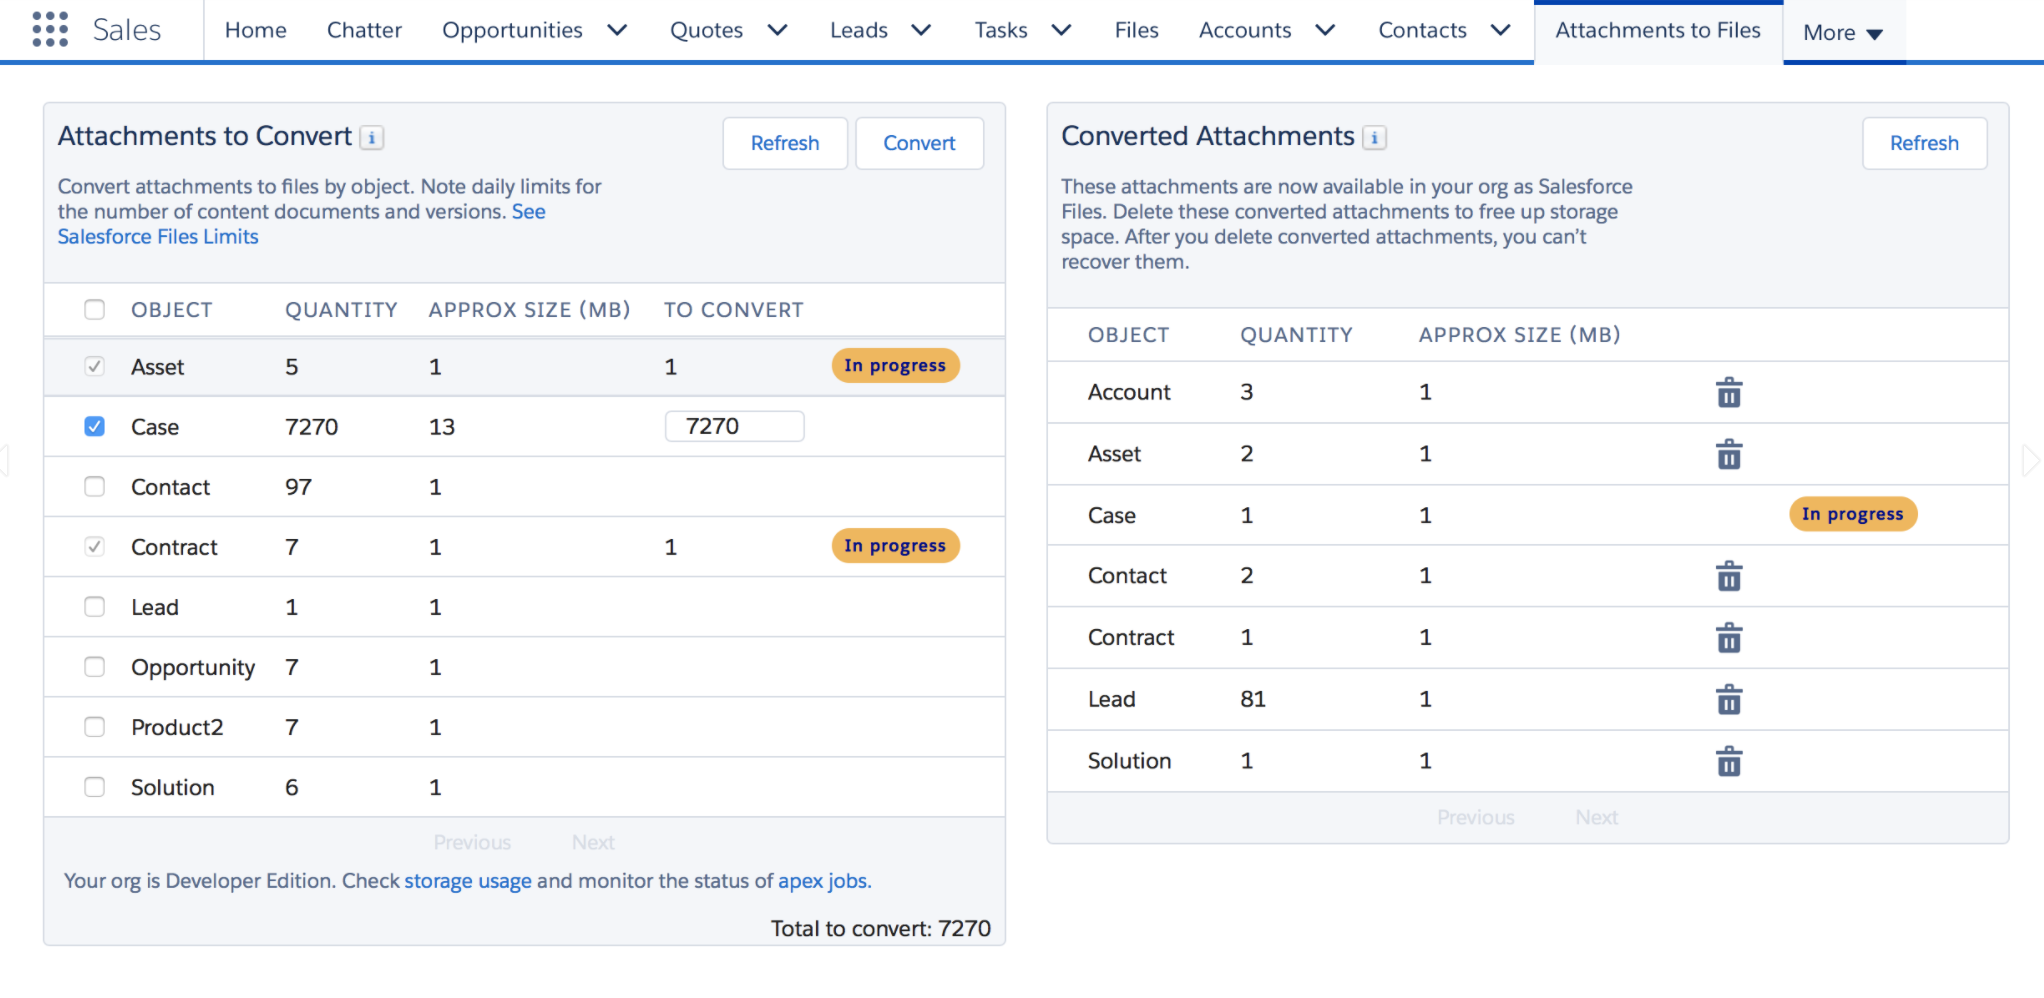The height and width of the screenshot is (998, 2044).
Task: Open the Accounts tab
Action: (x=1245, y=31)
